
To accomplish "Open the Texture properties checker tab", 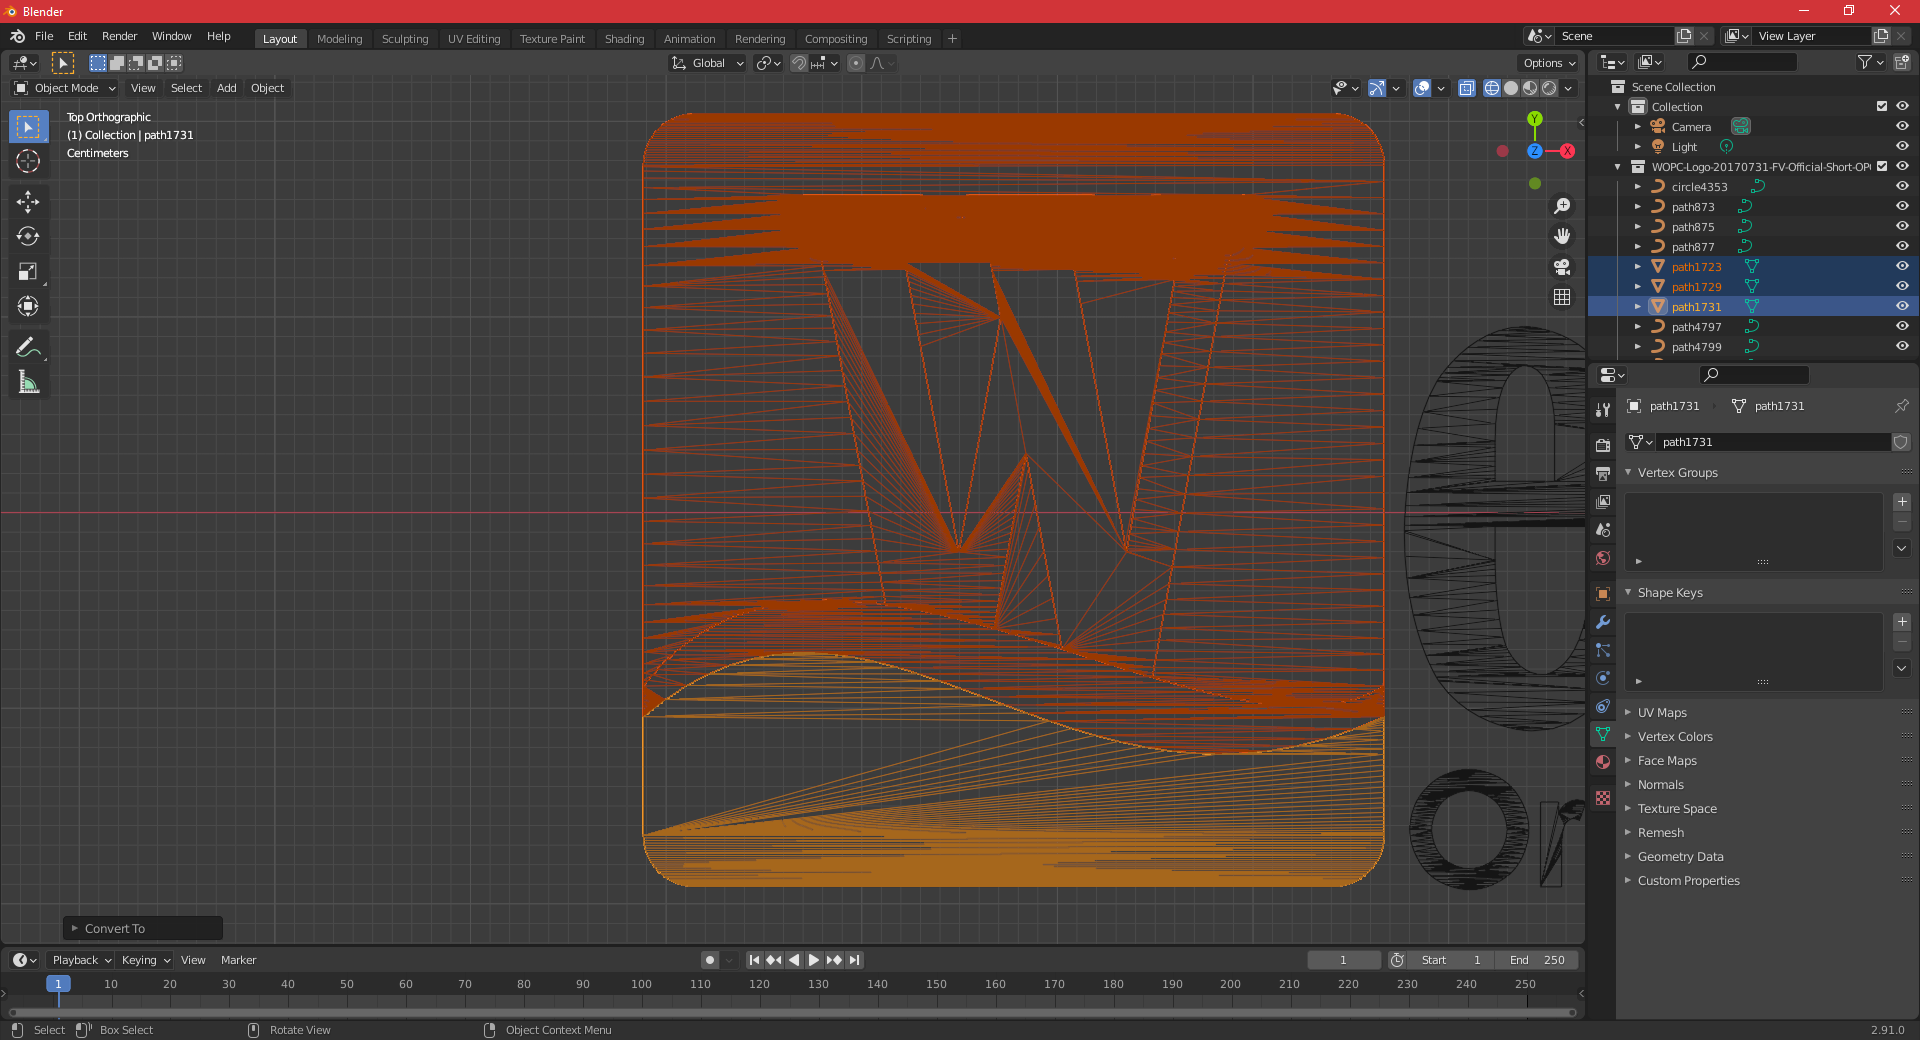I will coord(1603,797).
